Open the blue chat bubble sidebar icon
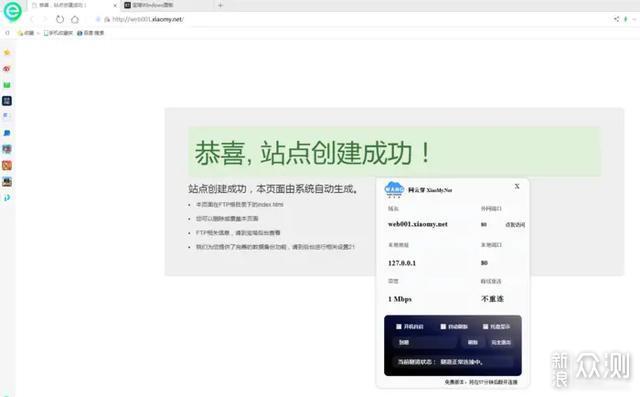The height and width of the screenshot is (397, 640). 7,133
